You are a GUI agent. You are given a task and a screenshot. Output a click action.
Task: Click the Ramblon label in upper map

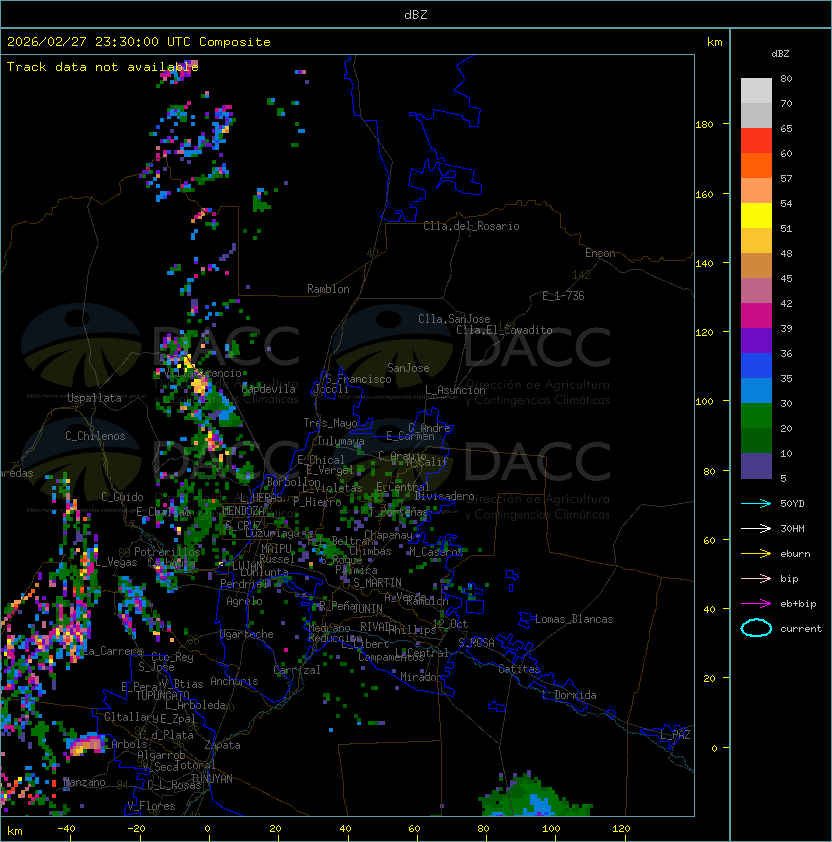click(x=328, y=289)
